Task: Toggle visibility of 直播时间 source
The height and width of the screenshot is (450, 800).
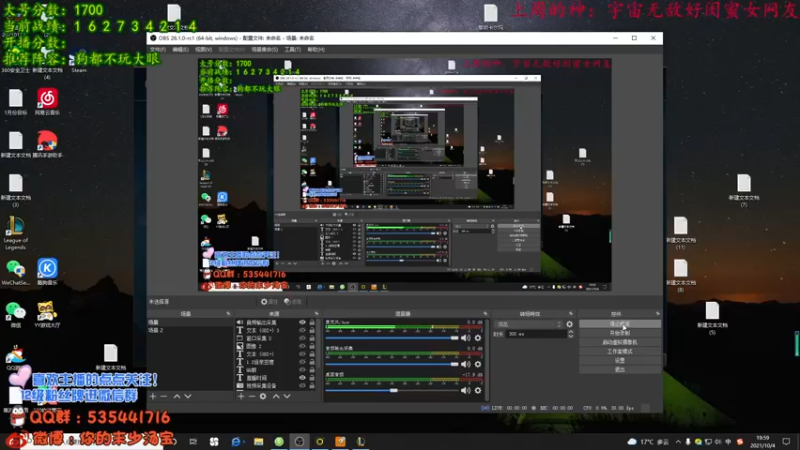Action: click(302, 378)
